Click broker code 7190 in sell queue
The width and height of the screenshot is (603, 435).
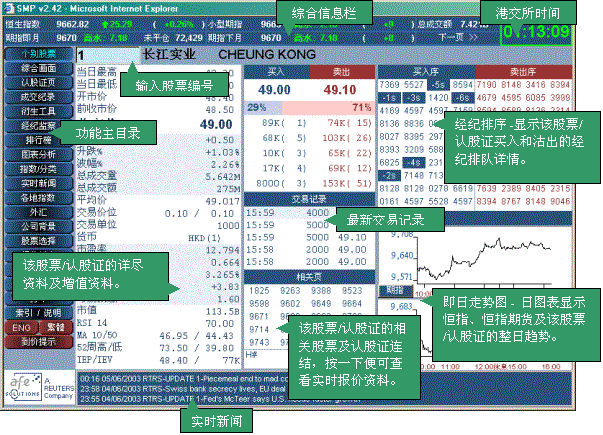click(x=487, y=85)
